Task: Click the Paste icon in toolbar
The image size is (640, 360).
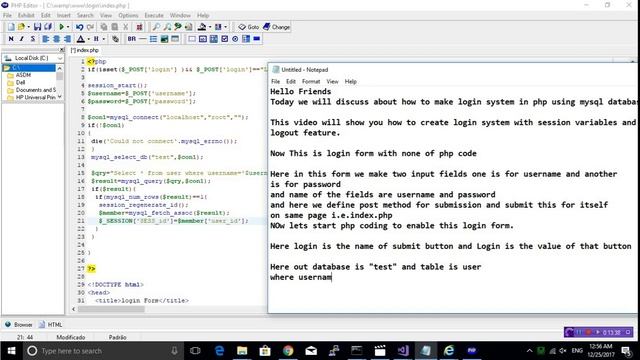Action: point(115,27)
